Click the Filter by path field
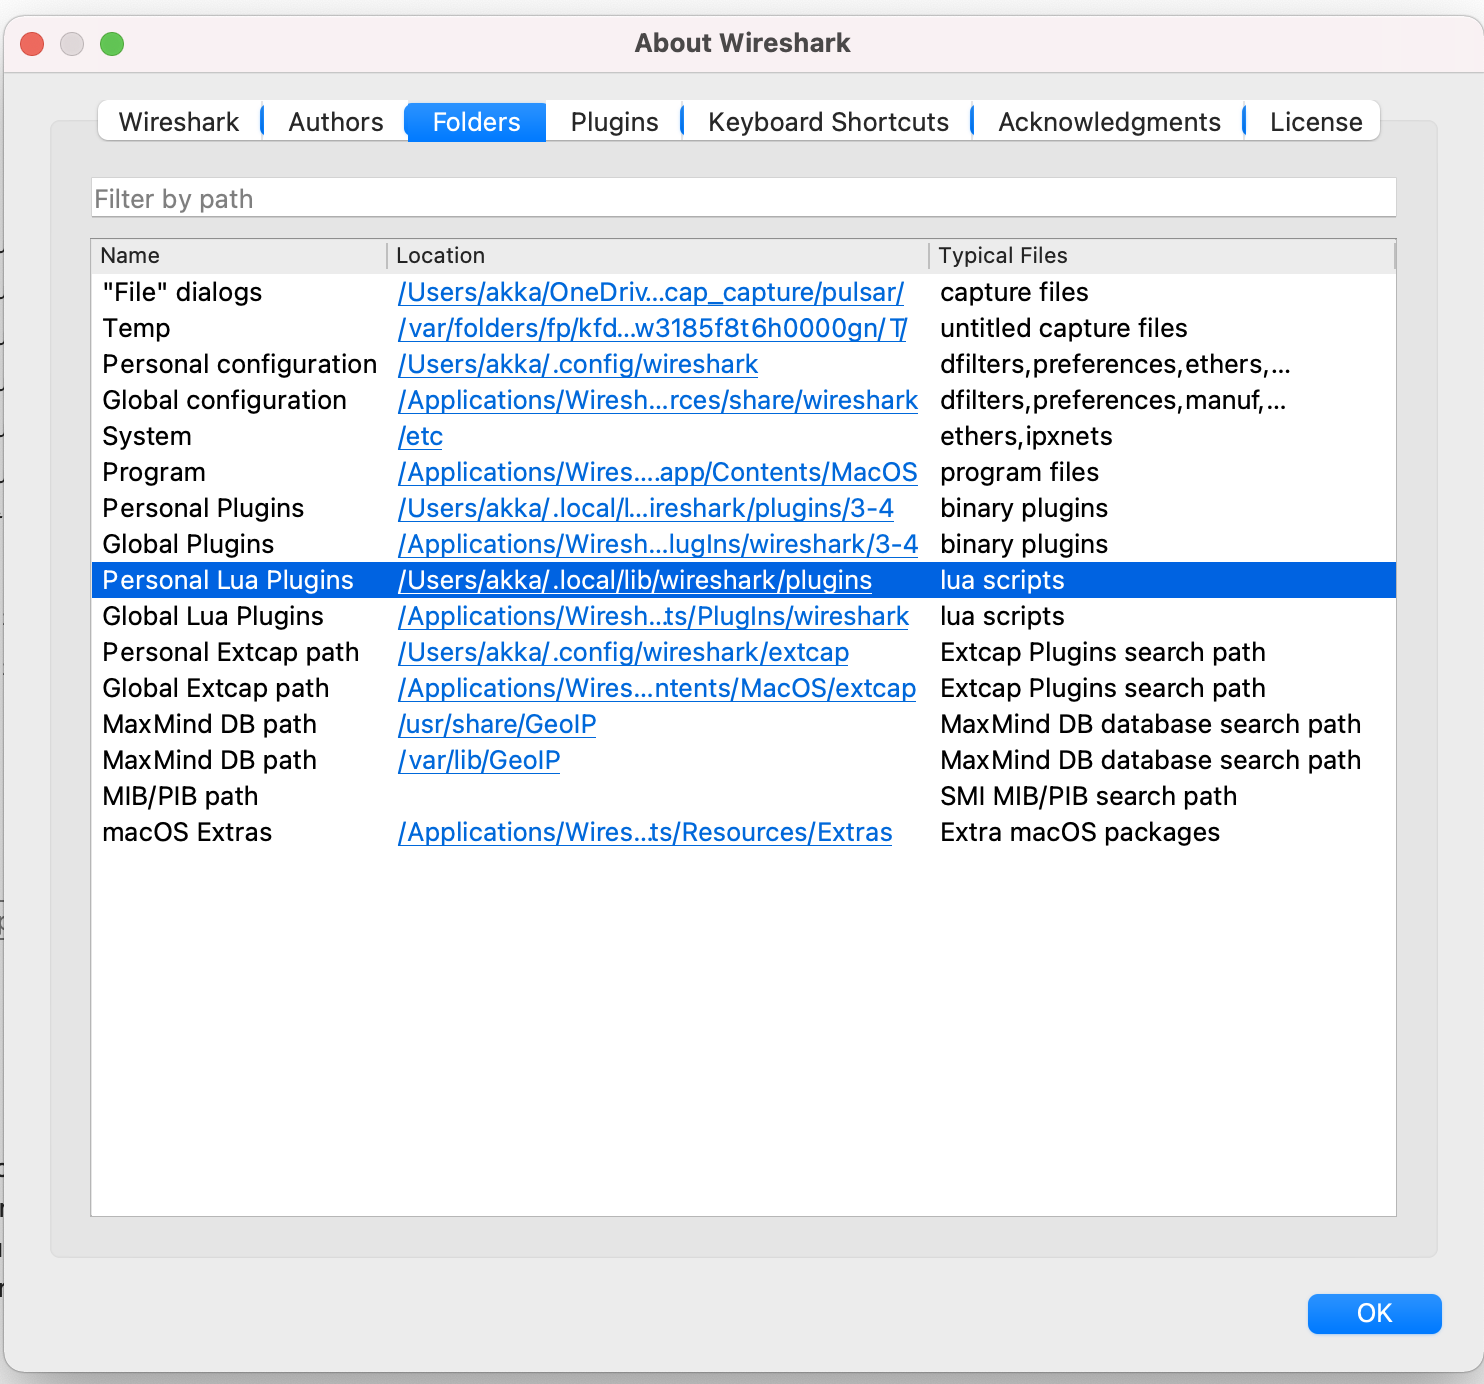The width and height of the screenshot is (1484, 1384). point(743,199)
